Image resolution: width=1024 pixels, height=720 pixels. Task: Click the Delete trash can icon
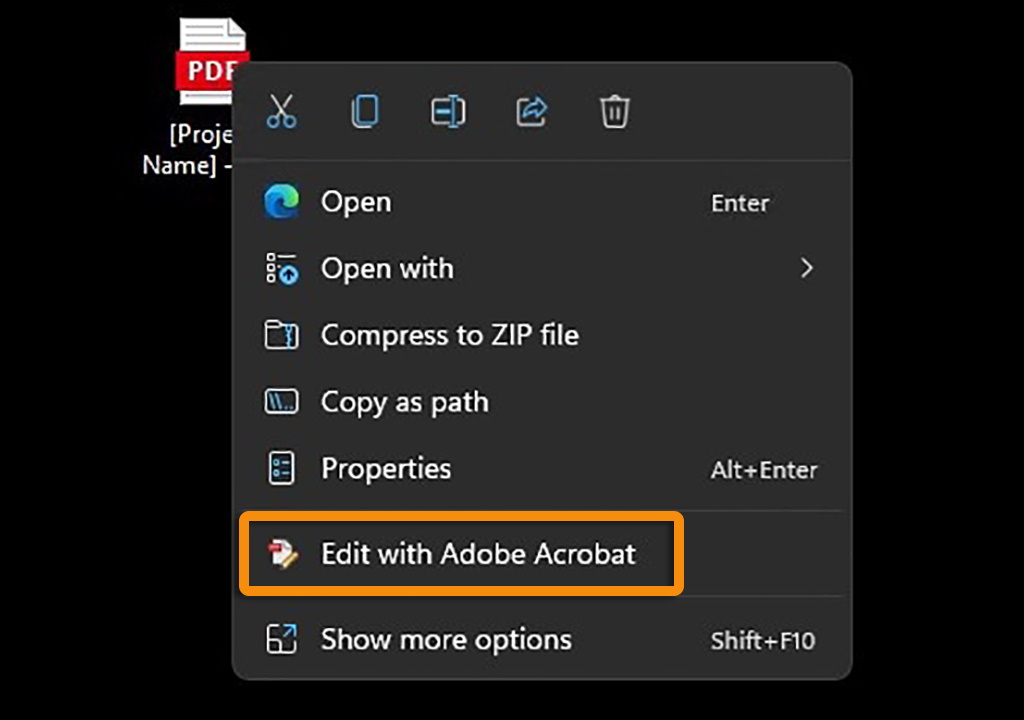[614, 111]
